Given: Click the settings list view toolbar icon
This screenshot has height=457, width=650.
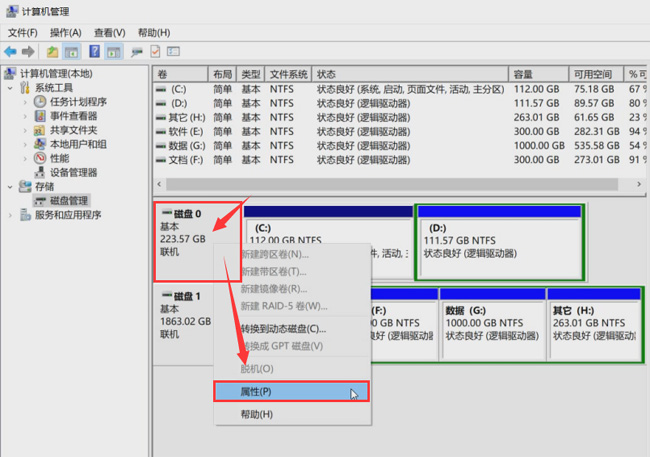Looking at the screenshot, I should pyautogui.click(x=173, y=51).
